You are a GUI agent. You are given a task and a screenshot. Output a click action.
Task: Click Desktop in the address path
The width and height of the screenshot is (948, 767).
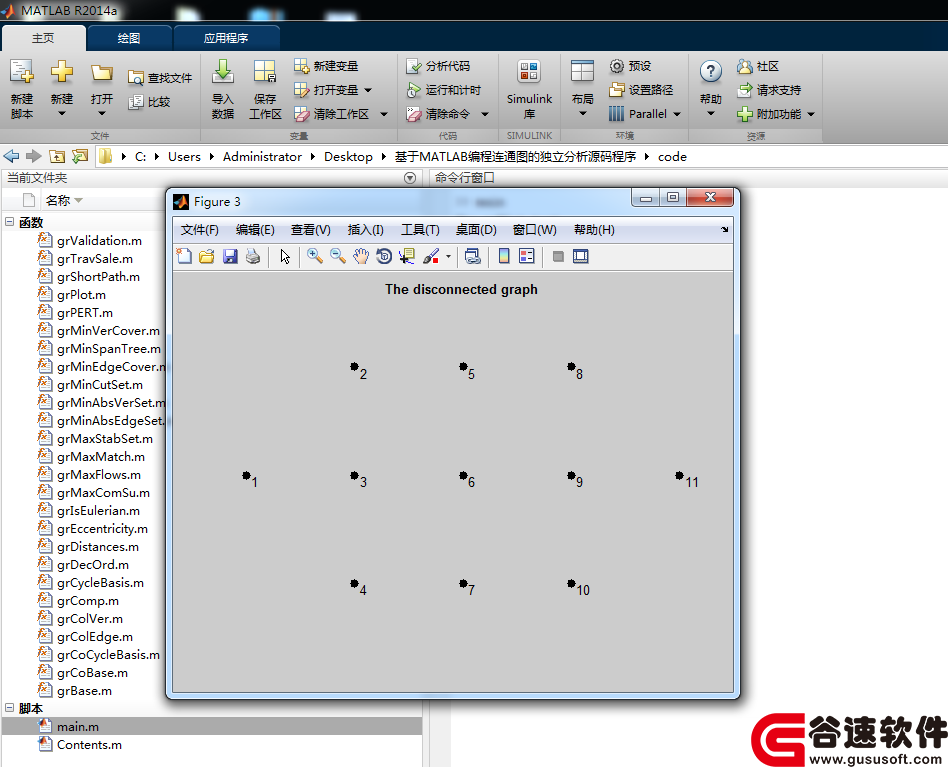[x=348, y=157]
